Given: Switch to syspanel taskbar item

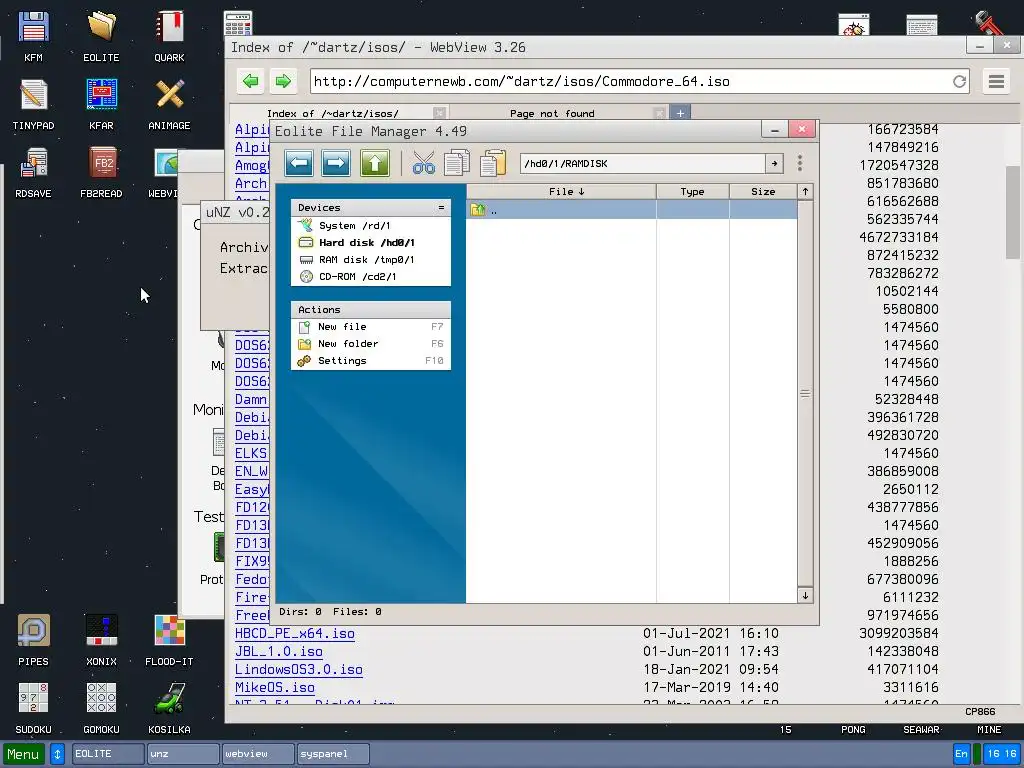Looking at the screenshot, I should (333, 754).
